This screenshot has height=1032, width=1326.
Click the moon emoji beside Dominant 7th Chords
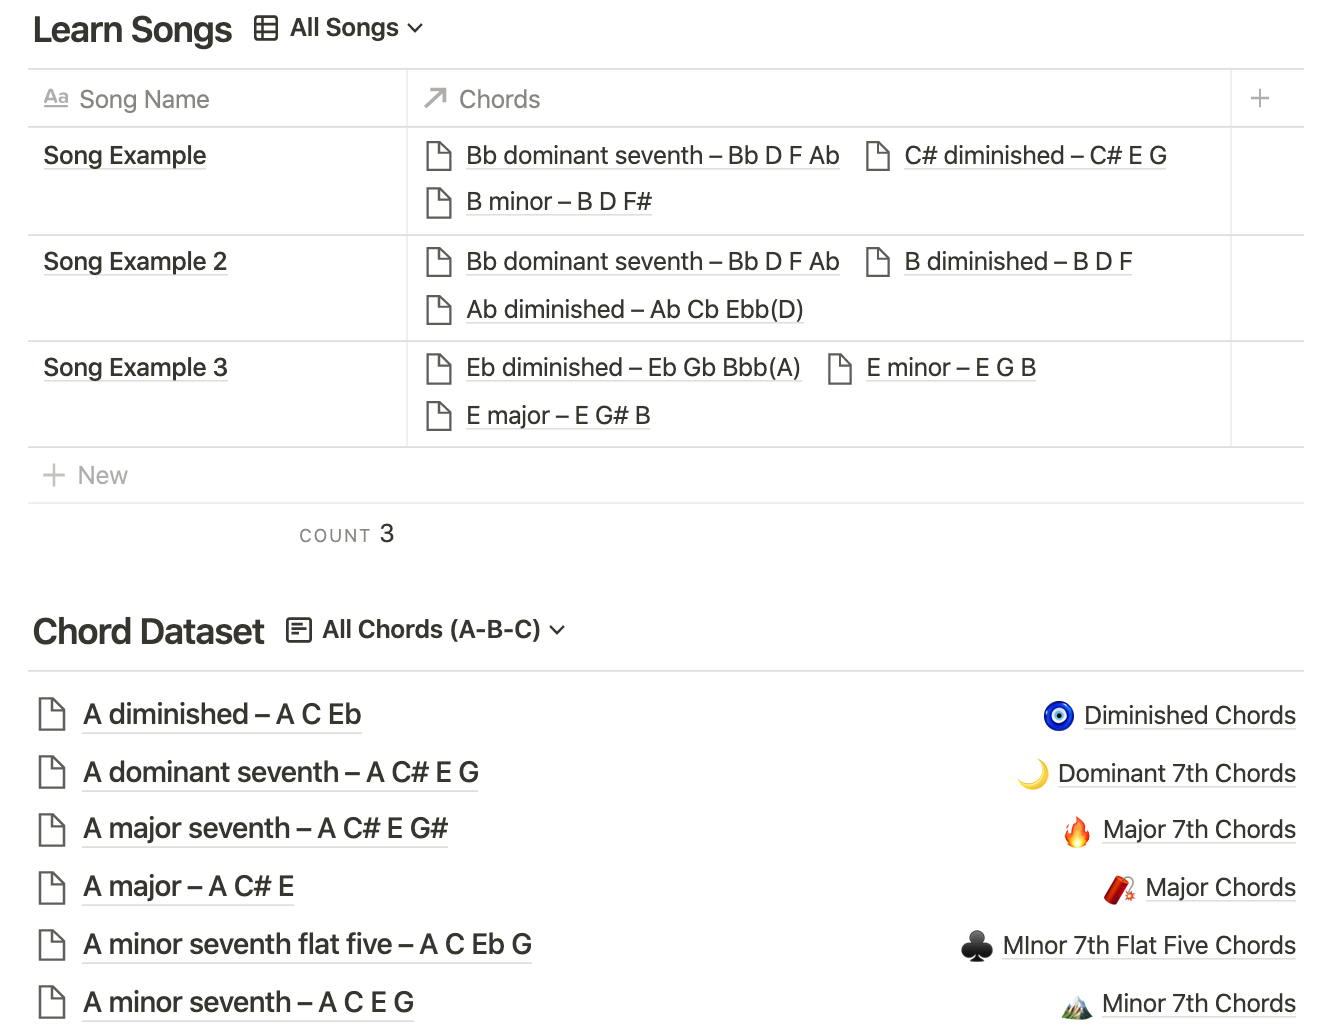point(1033,773)
